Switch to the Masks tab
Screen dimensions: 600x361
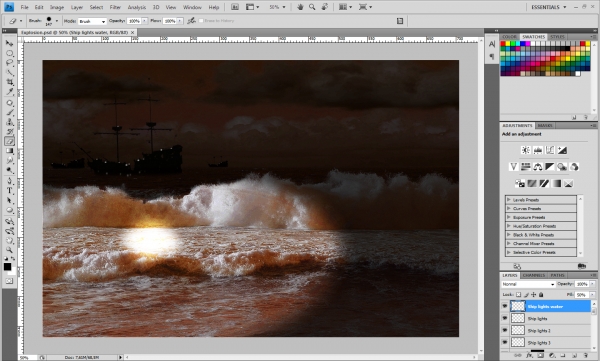tap(545, 126)
